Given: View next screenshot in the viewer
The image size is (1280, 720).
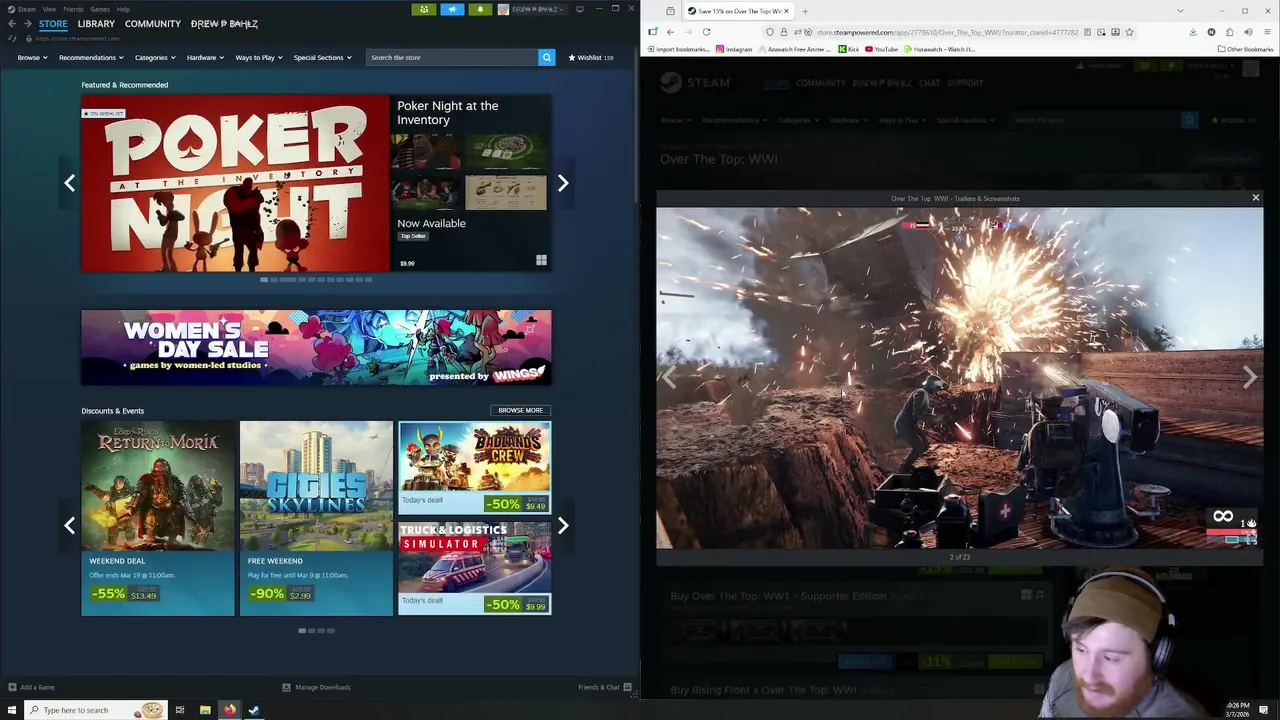Looking at the screenshot, I should tap(1249, 377).
